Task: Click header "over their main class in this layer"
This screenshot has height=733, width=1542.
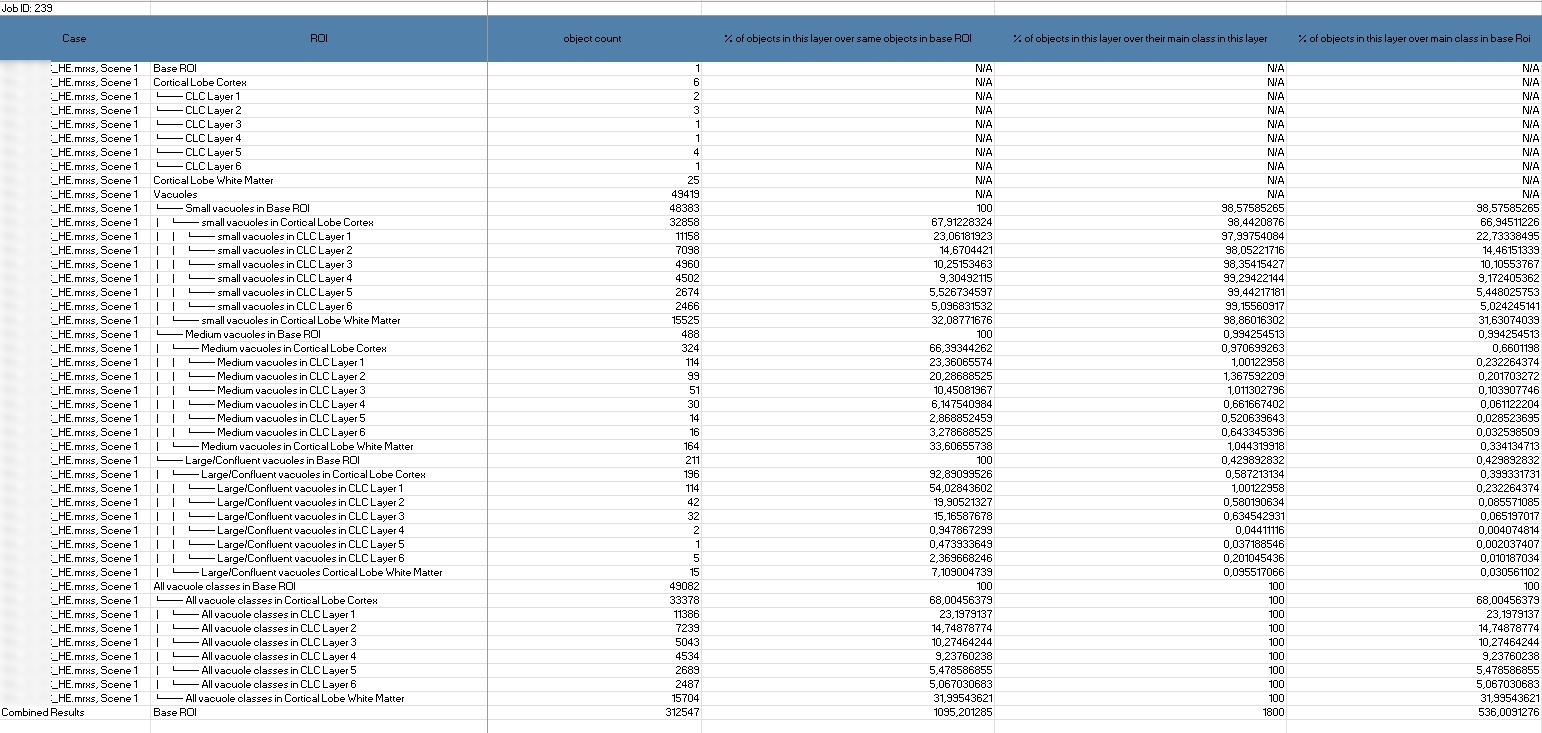Action: (1139, 38)
